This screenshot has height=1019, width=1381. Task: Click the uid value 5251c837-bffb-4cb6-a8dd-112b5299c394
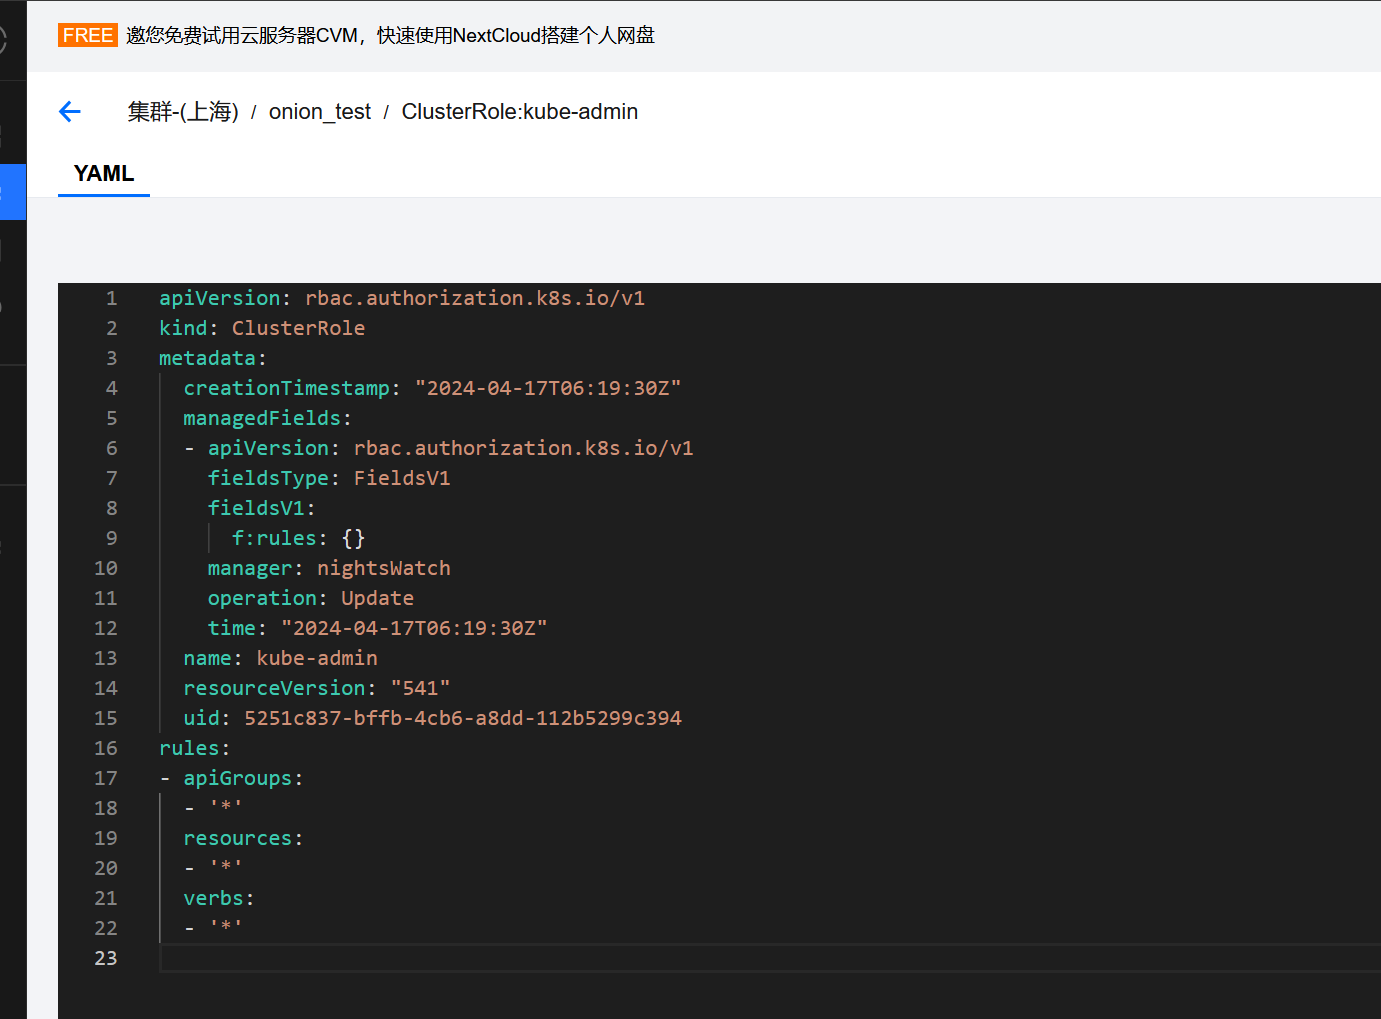pos(463,718)
